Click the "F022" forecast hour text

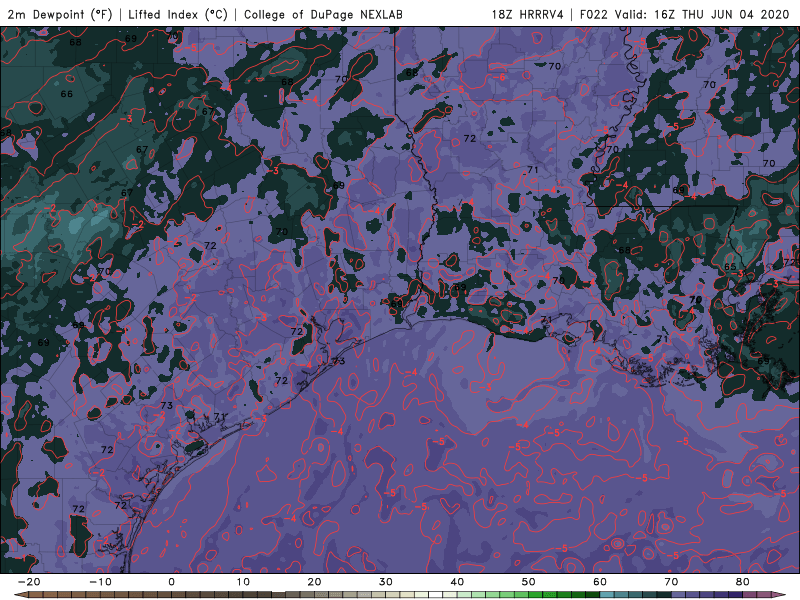594,14
